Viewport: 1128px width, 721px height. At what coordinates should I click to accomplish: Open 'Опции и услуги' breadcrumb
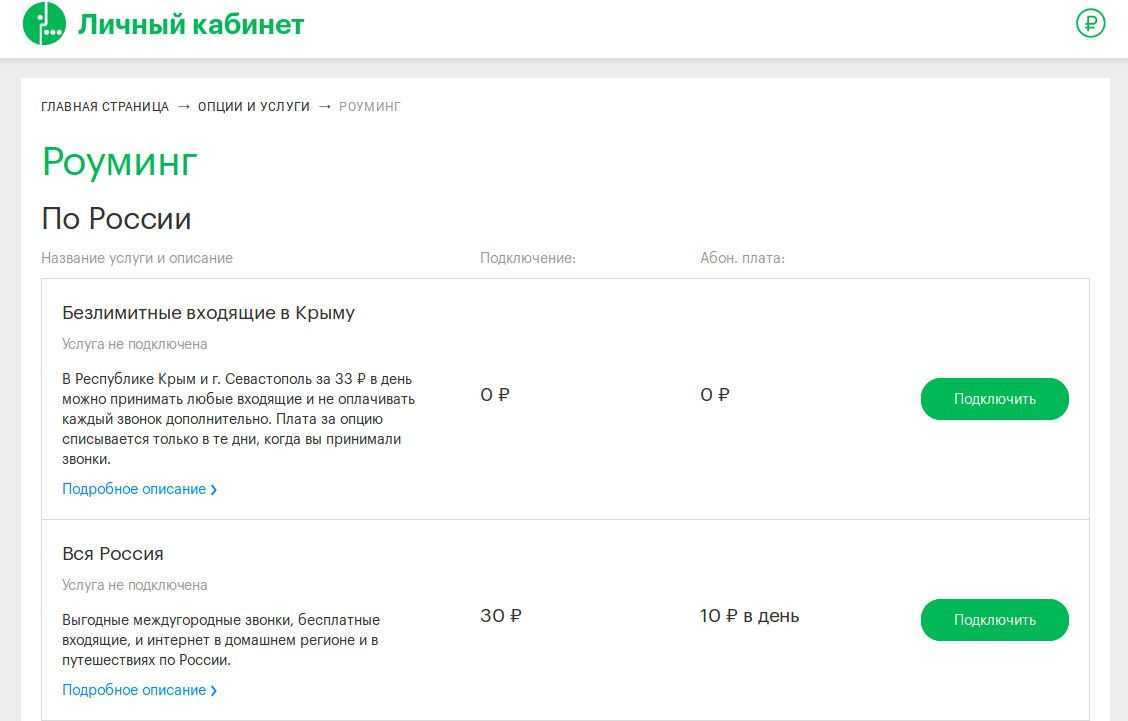(x=253, y=106)
